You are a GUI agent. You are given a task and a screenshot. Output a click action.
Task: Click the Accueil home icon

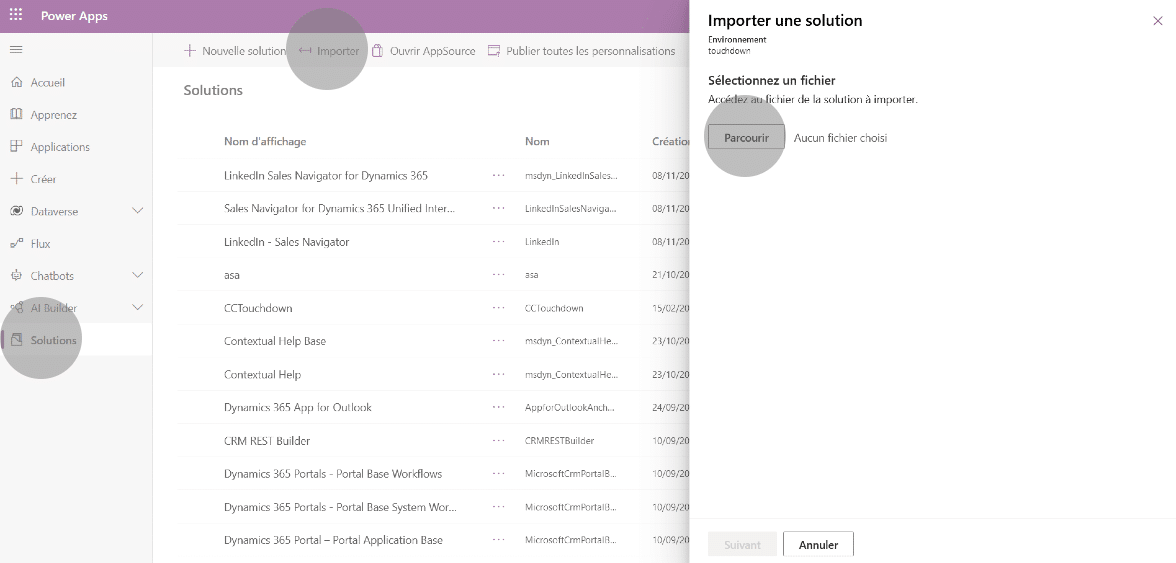pyautogui.click(x=16, y=82)
